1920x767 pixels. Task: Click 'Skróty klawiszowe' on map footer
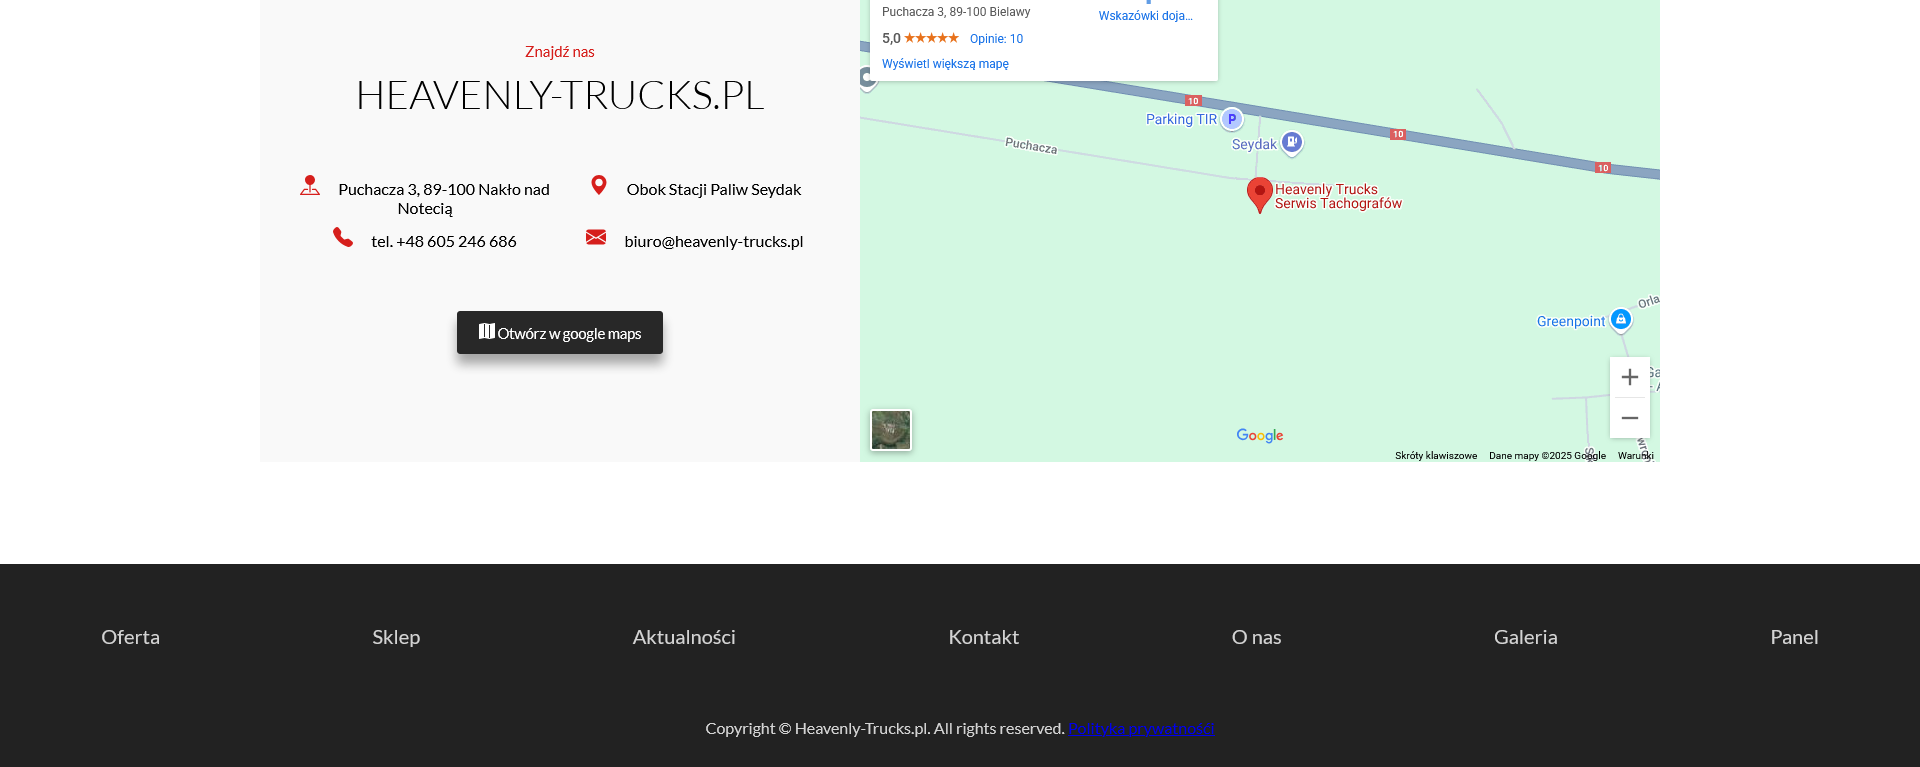coord(1436,456)
